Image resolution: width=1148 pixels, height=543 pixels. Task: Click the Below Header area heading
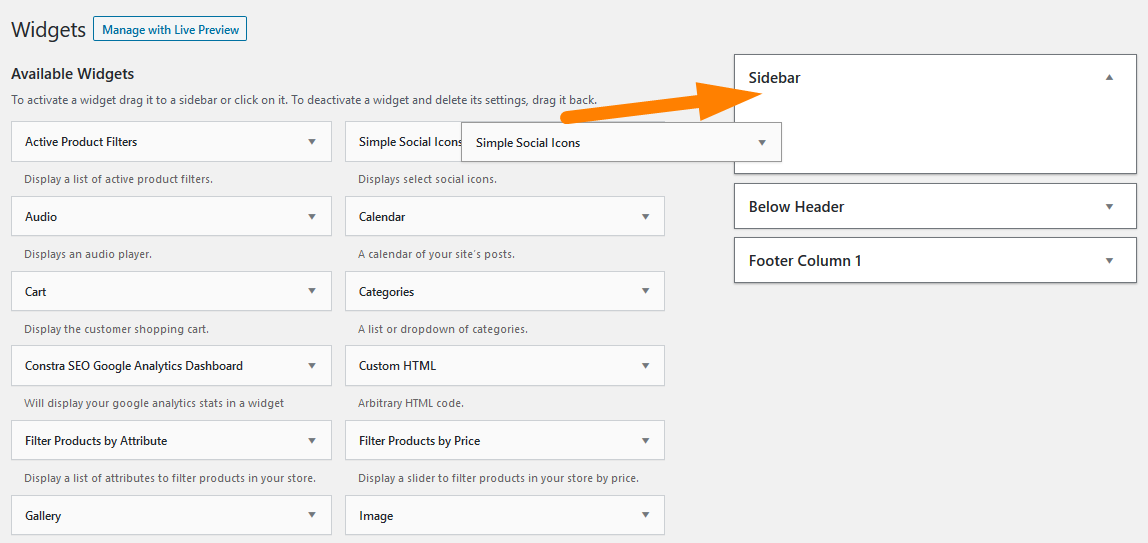click(x=797, y=207)
